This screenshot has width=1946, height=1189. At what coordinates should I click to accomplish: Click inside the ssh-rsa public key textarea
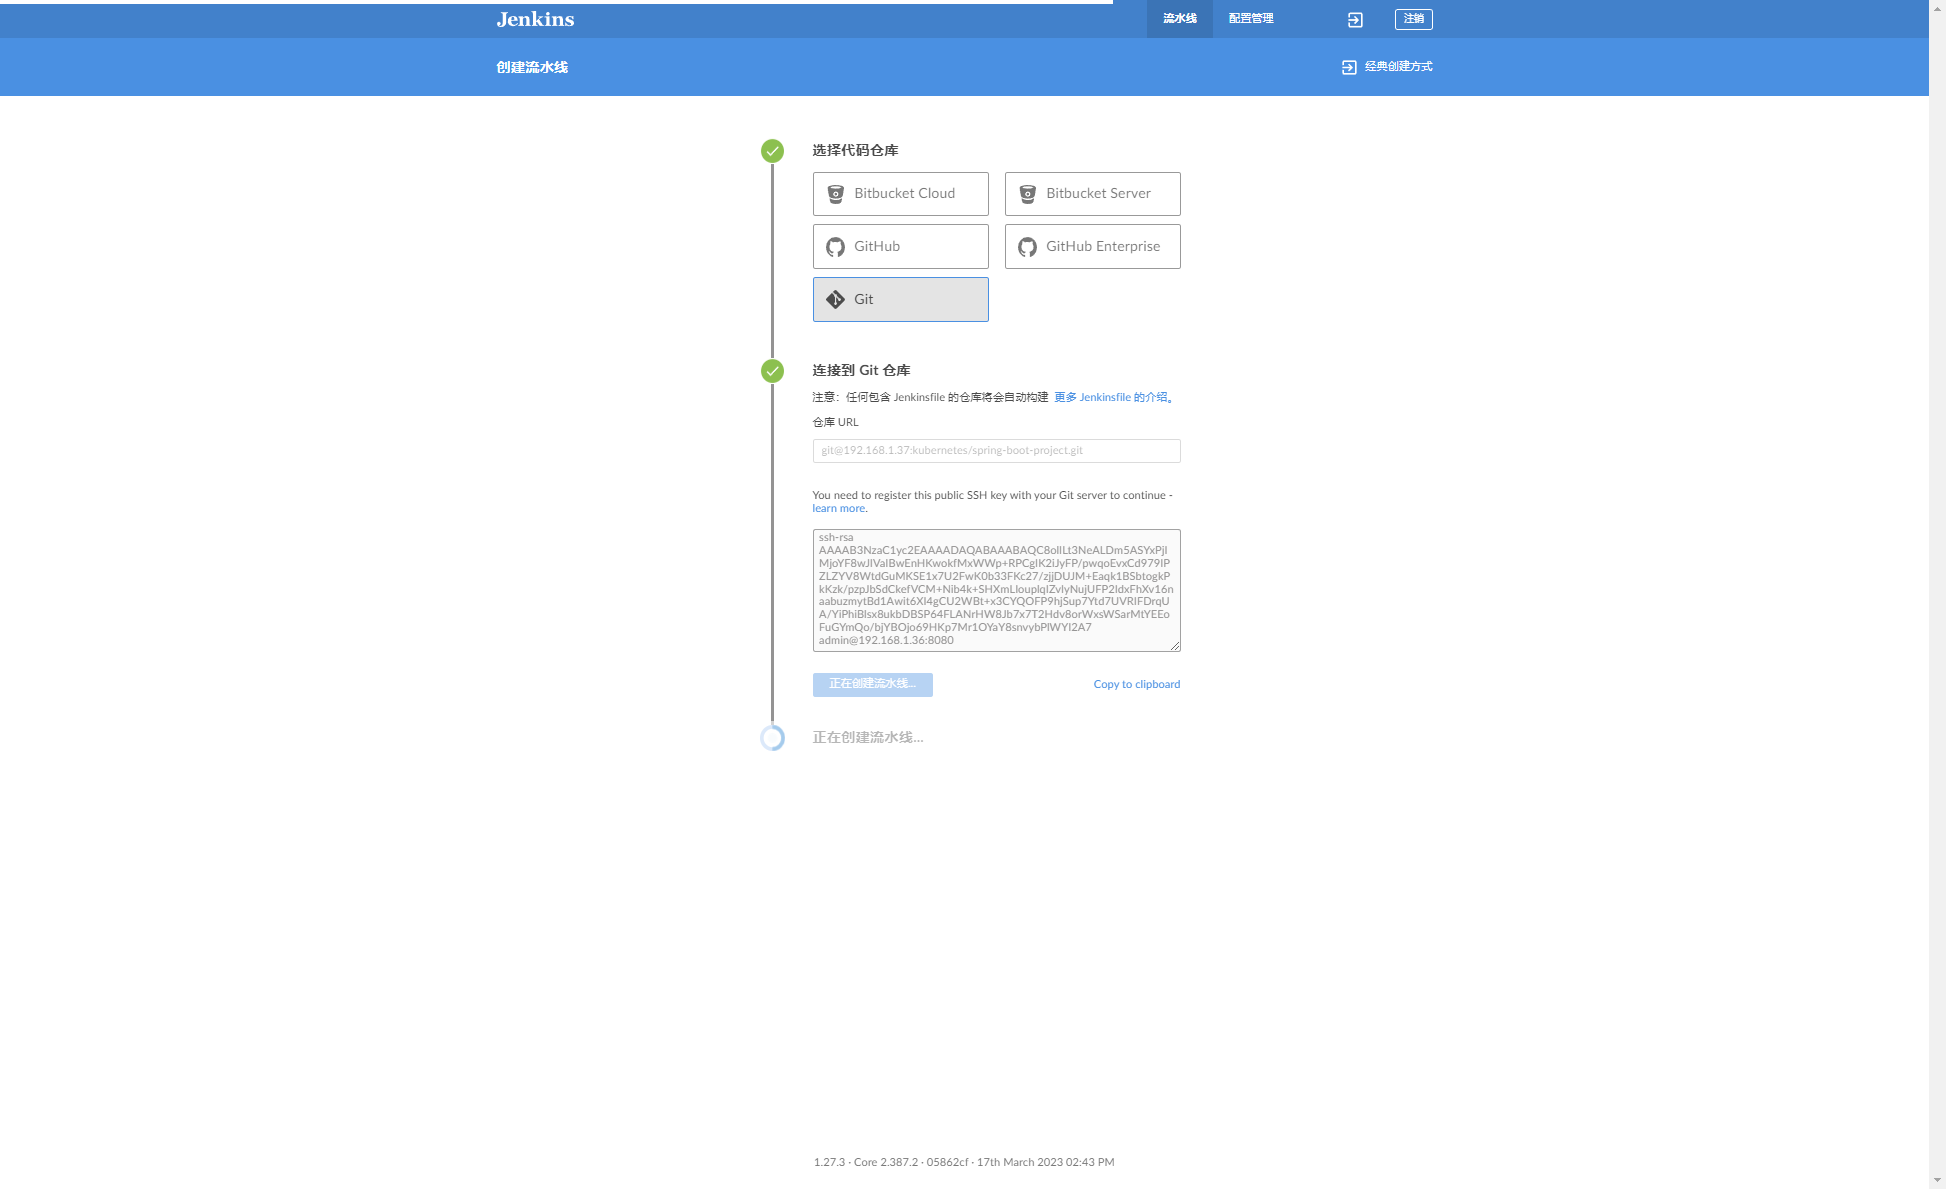click(x=997, y=590)
